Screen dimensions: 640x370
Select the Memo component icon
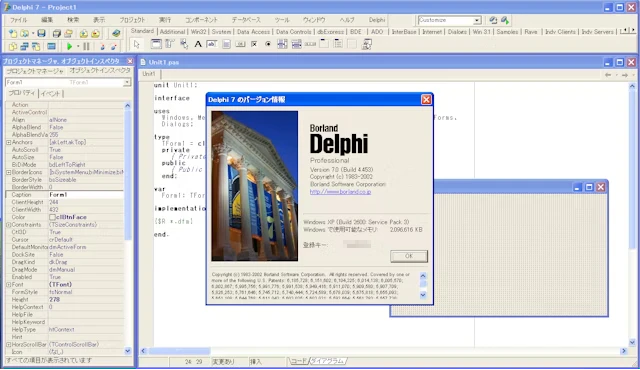(226, 44)
